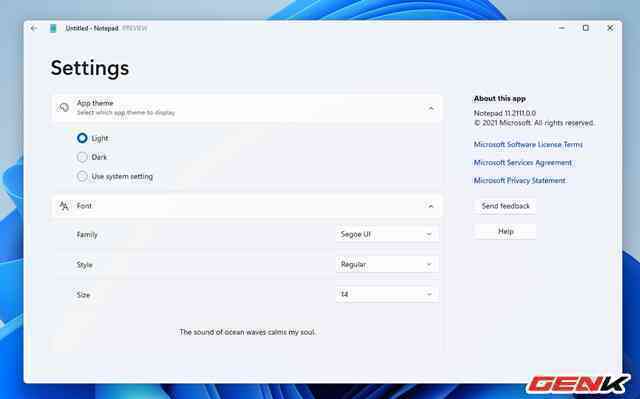The image size is (640, 399).
Task: Click the Untitled - Notepad window title
Action: point(92,29)
